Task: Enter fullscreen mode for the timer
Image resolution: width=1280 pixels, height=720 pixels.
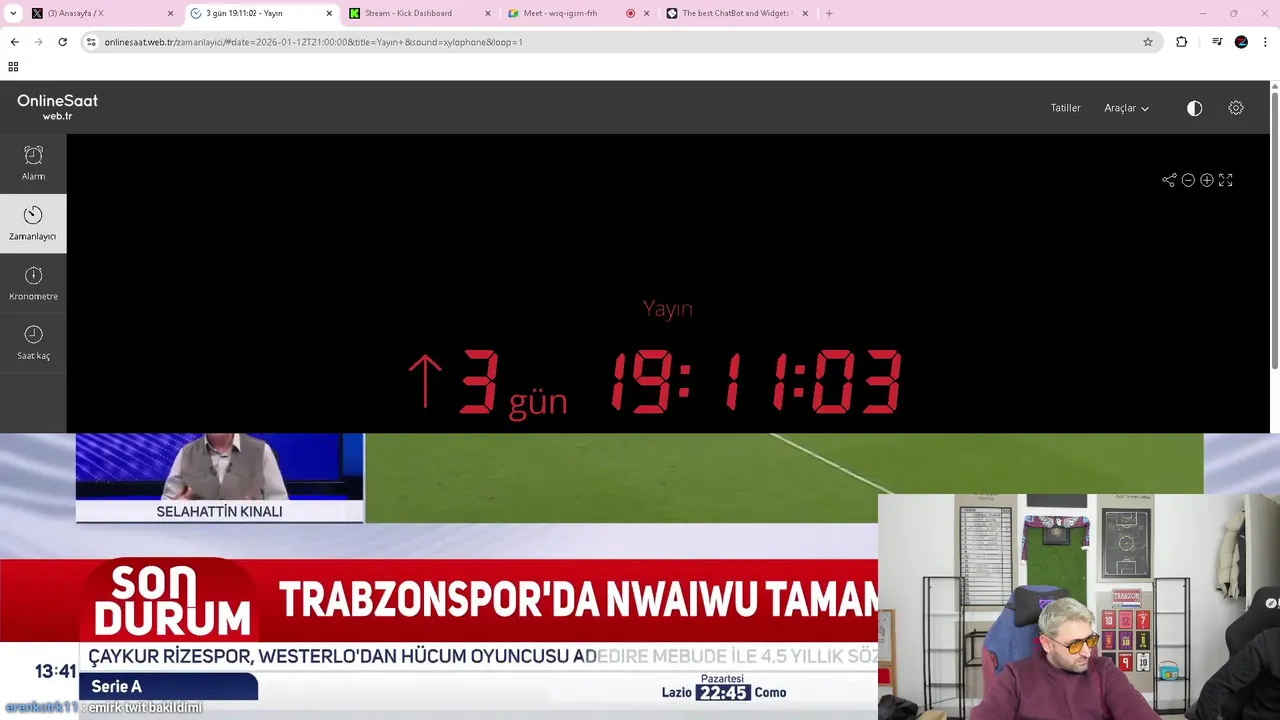Action: point(1226,180)
